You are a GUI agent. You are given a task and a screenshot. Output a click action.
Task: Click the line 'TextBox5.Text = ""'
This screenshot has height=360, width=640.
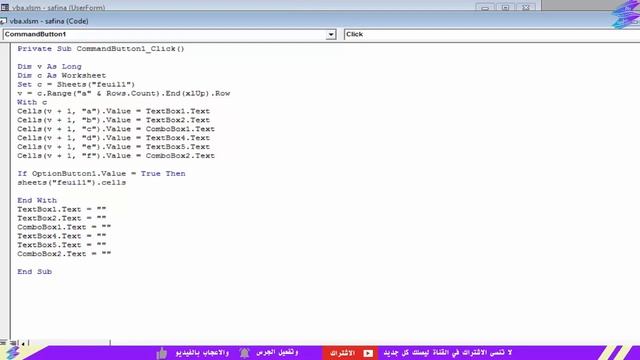[62, 245]
